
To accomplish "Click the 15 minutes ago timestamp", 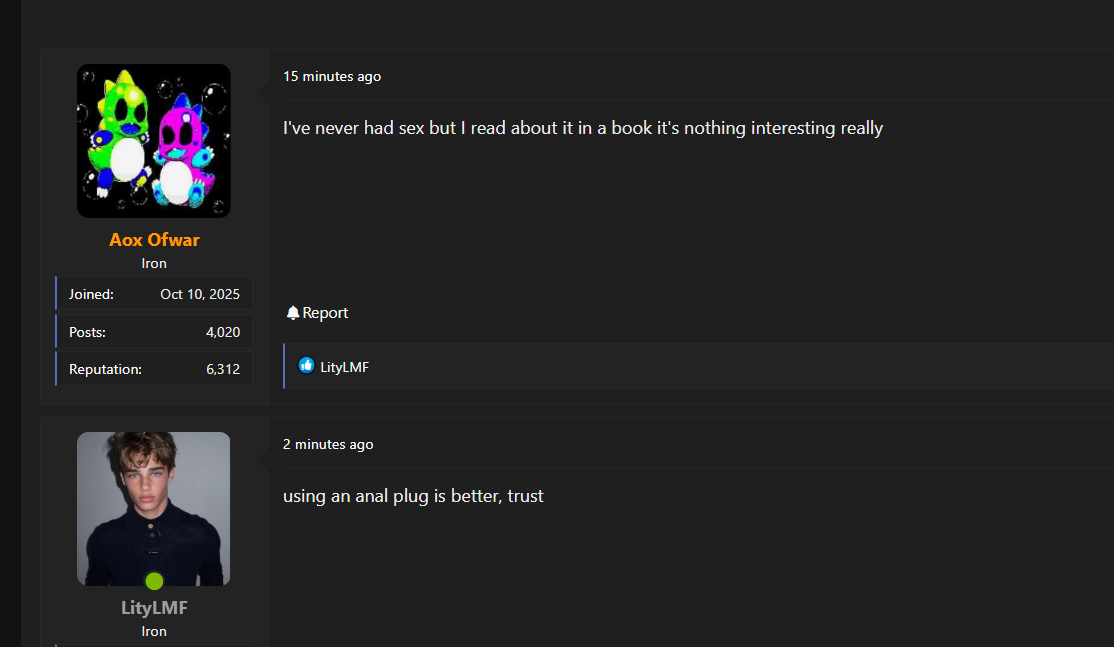I will [332, 76].
